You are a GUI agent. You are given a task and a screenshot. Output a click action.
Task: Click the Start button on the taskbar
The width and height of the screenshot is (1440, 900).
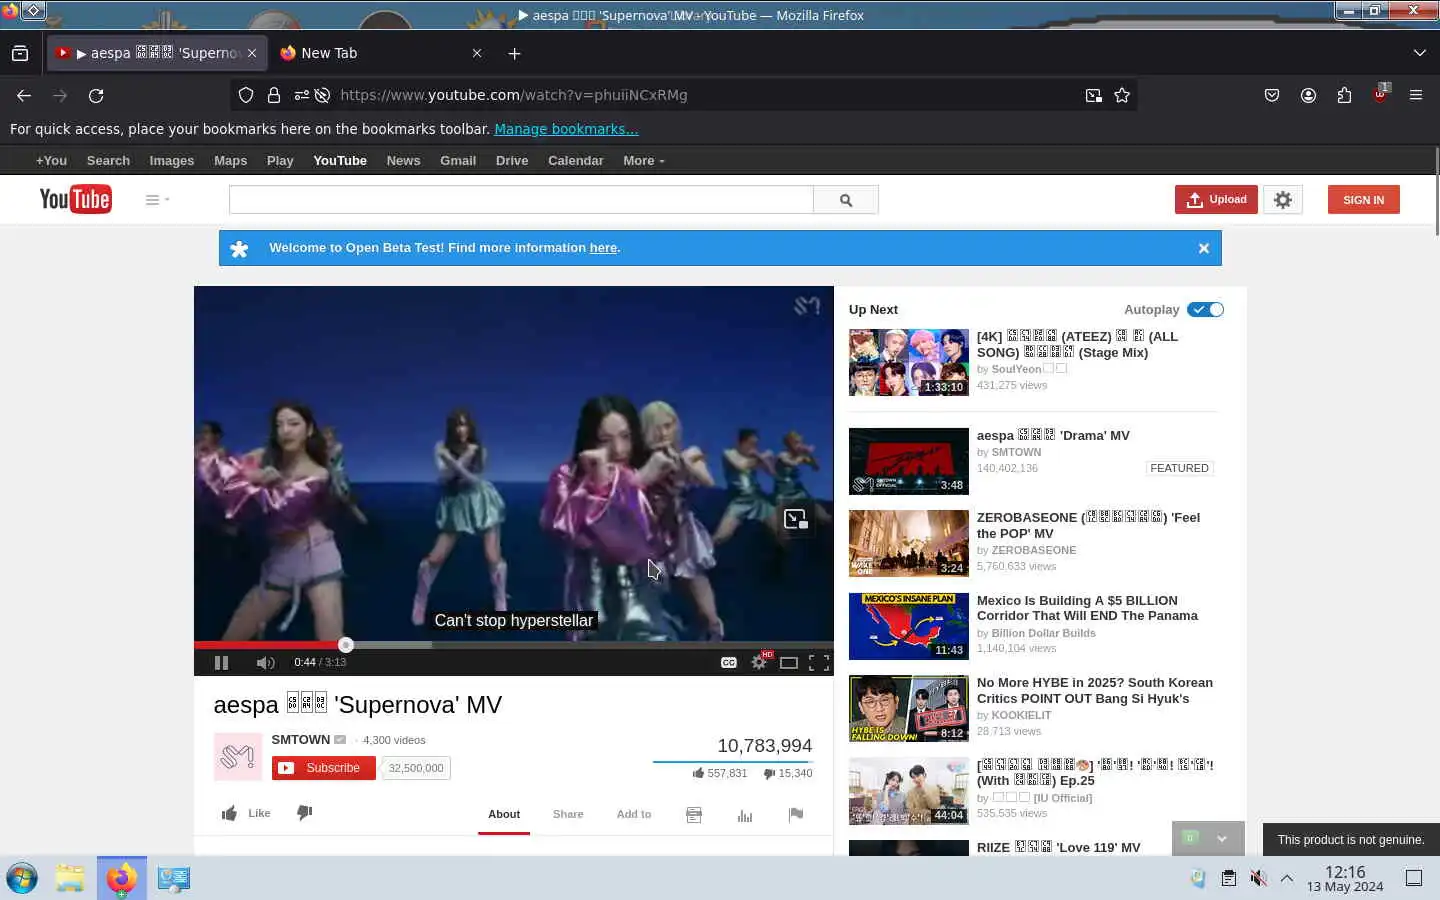pyautogui.click(x=22, y=878)
